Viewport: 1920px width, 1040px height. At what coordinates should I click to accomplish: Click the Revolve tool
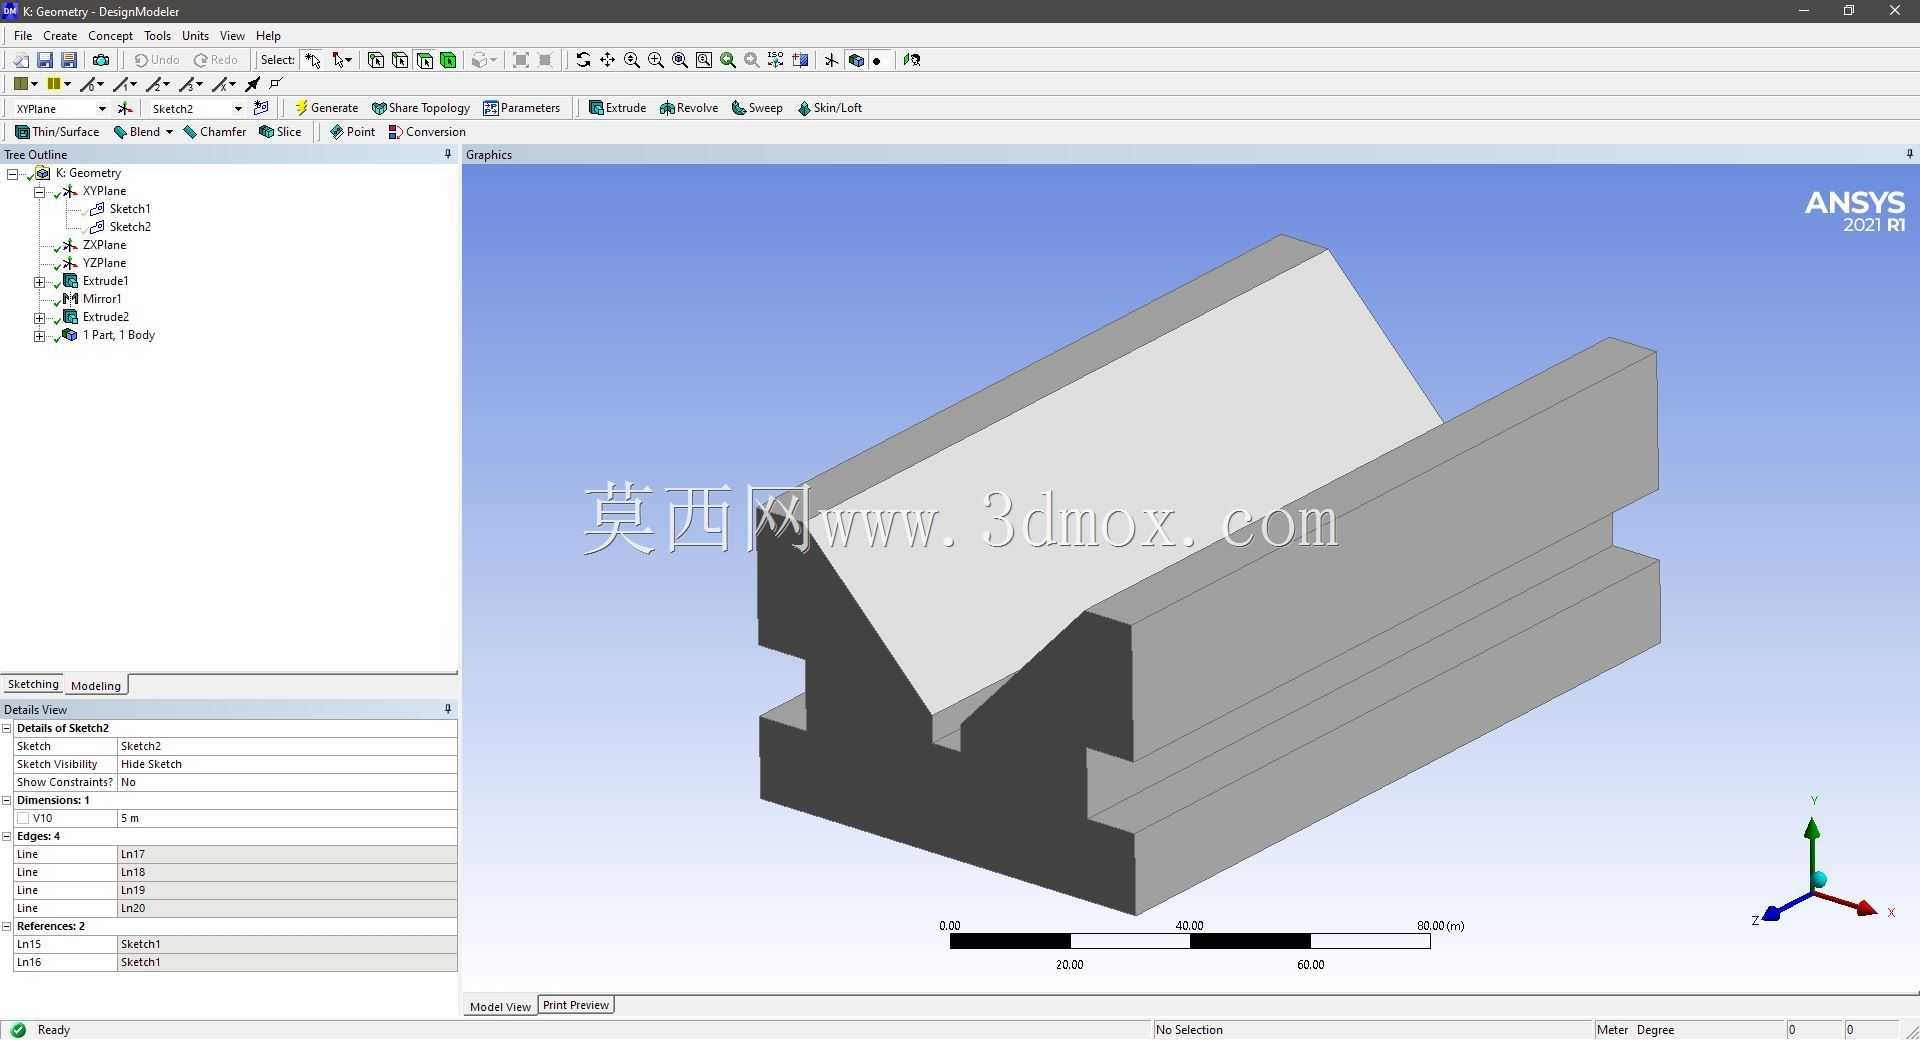[689, 108]
